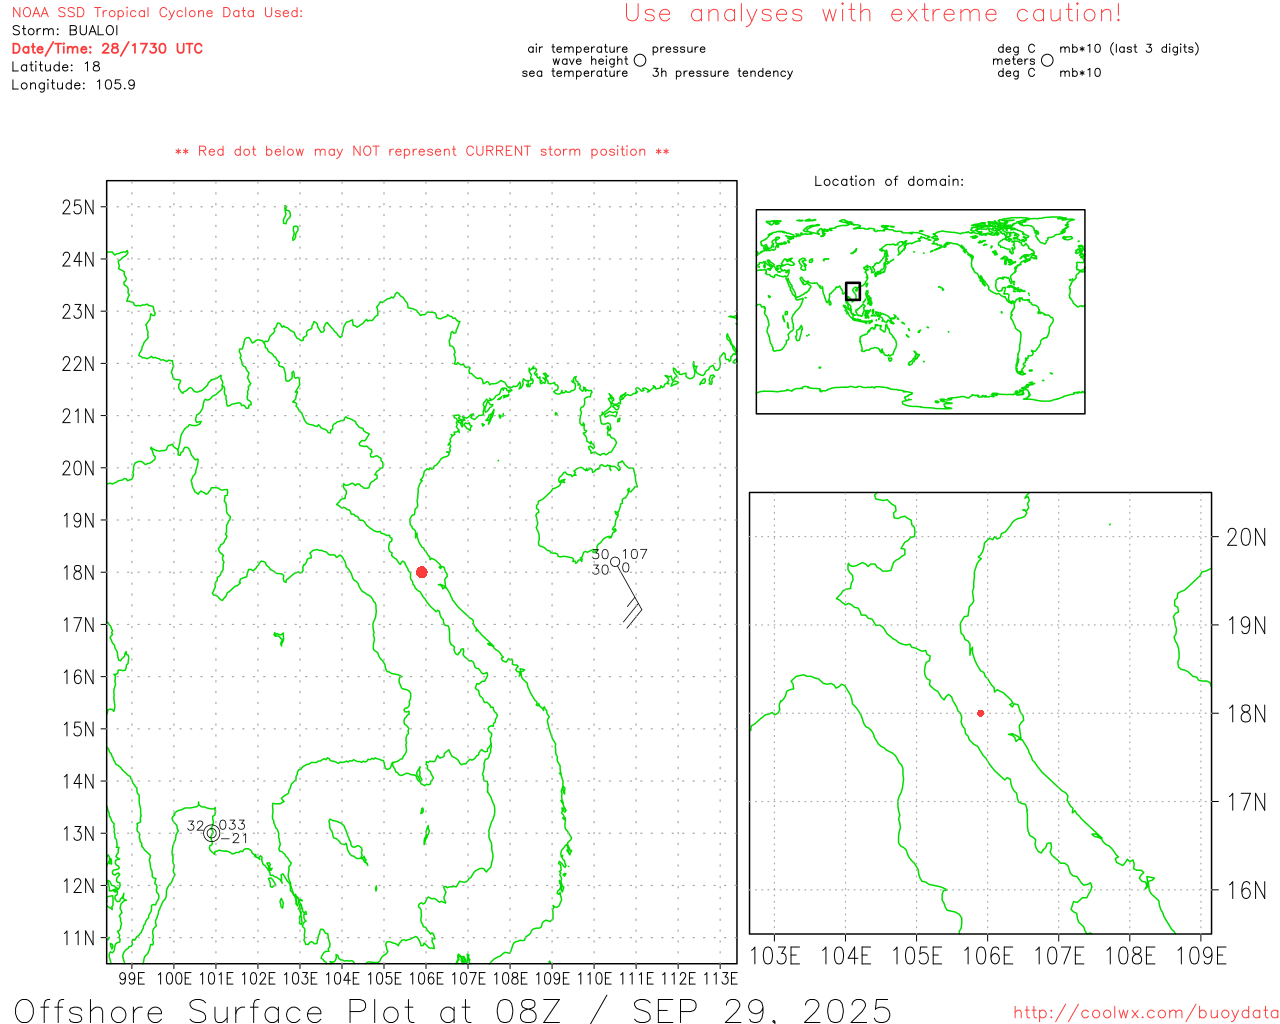Click the red dot on the zoomed inset map
The height and width of the screenshot is (1024, 1280).
click(x=980, y=713)
